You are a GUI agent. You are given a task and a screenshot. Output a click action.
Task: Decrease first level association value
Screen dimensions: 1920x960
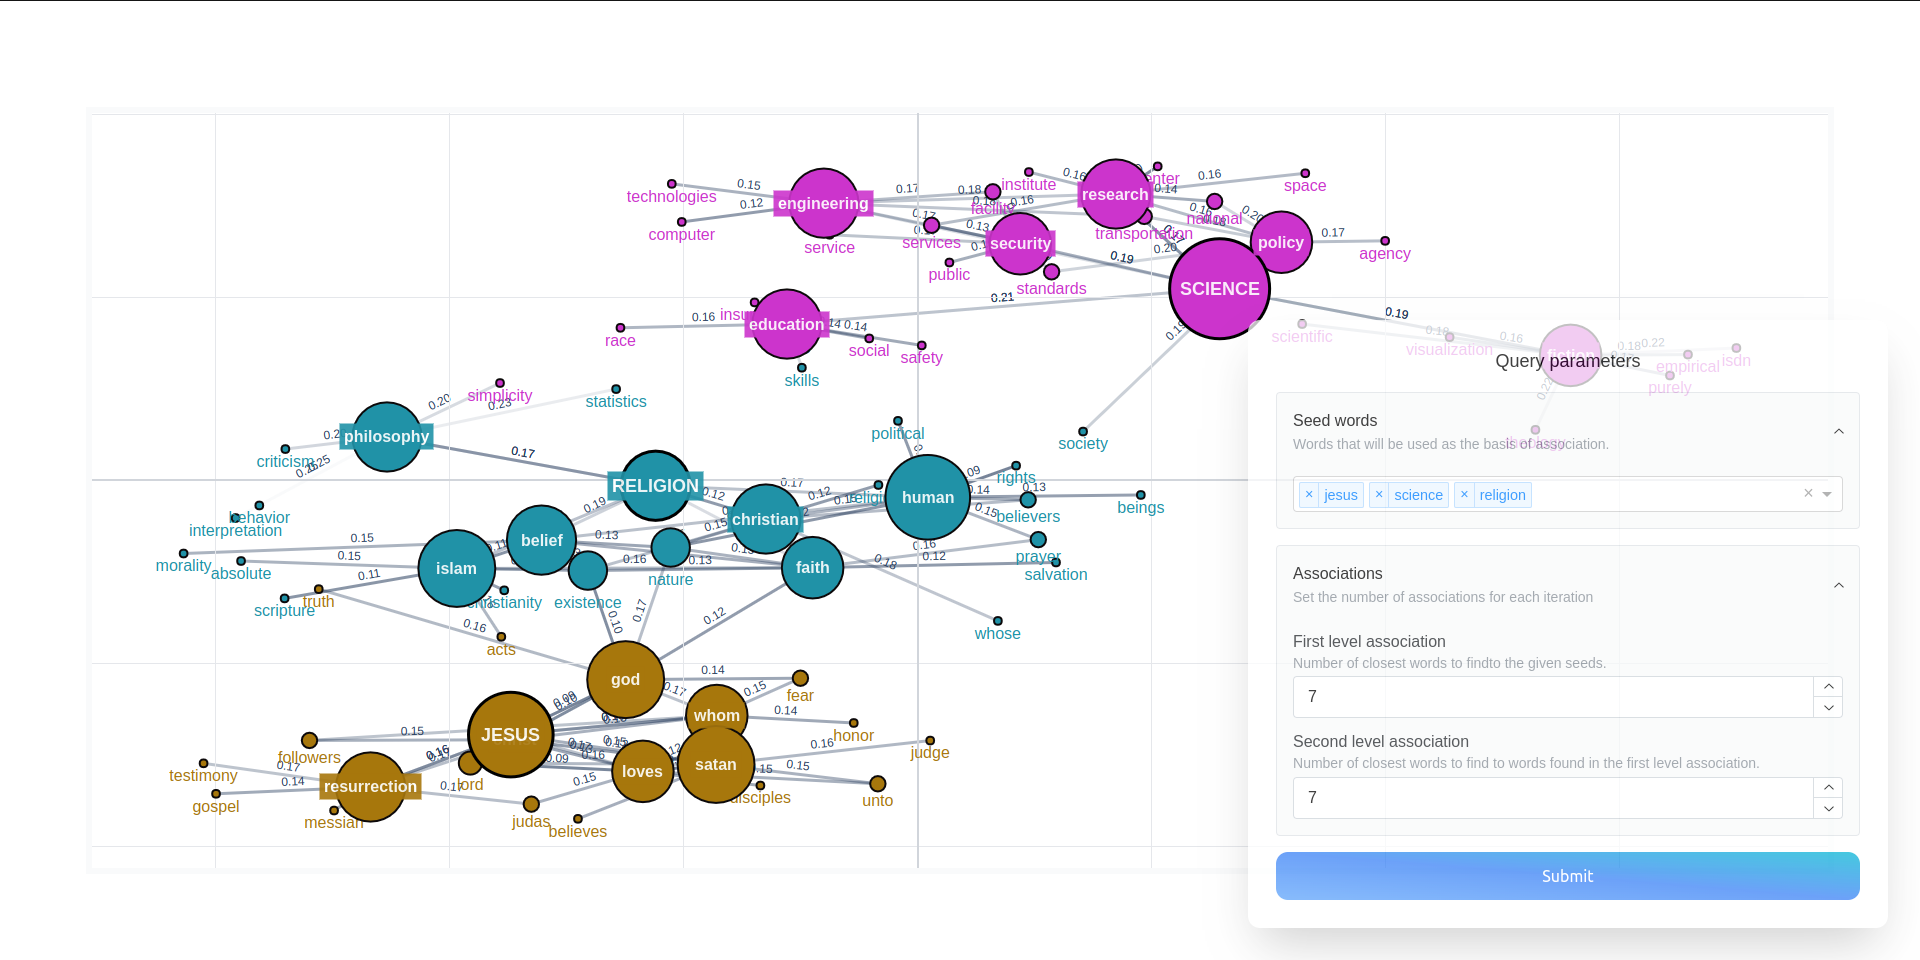(1828, 708)
